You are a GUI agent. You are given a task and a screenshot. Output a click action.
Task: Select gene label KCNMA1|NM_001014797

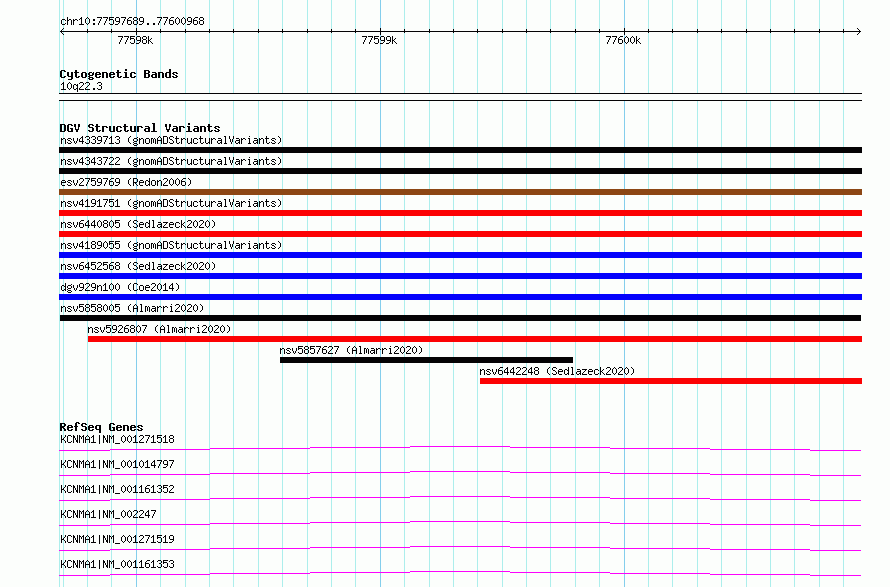[x=117, y=464]
